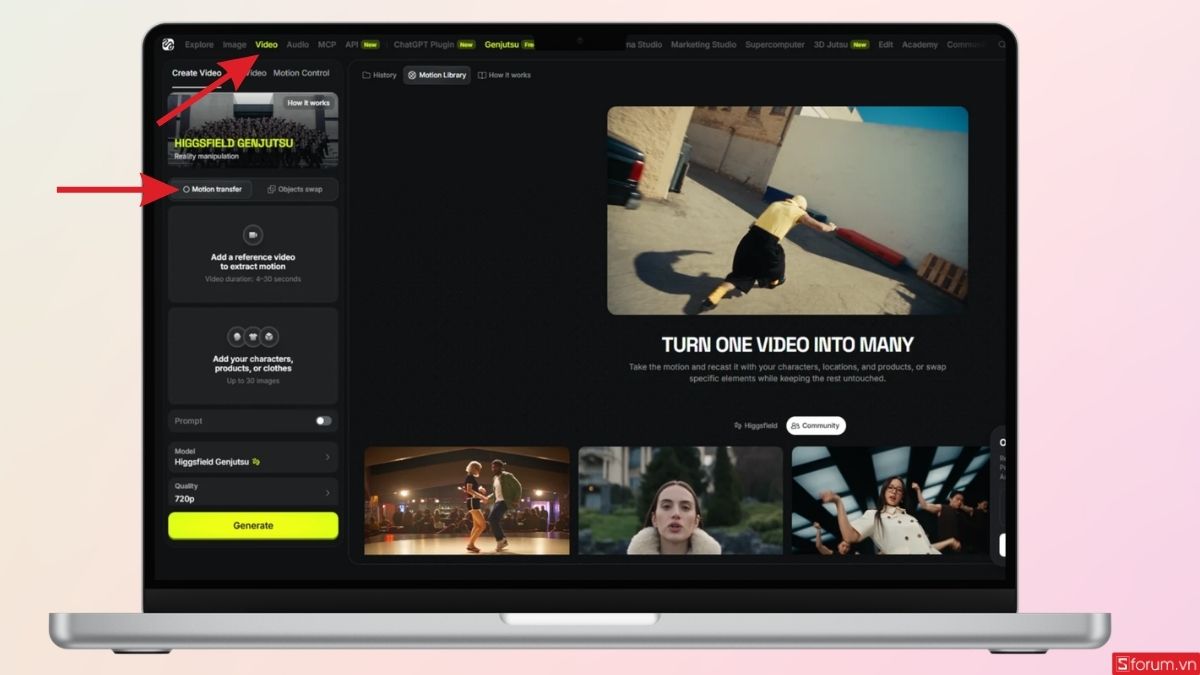Click the Generate button
Image resolution: width=1200 pixels, height=675 pixels.
pos(253,525)
